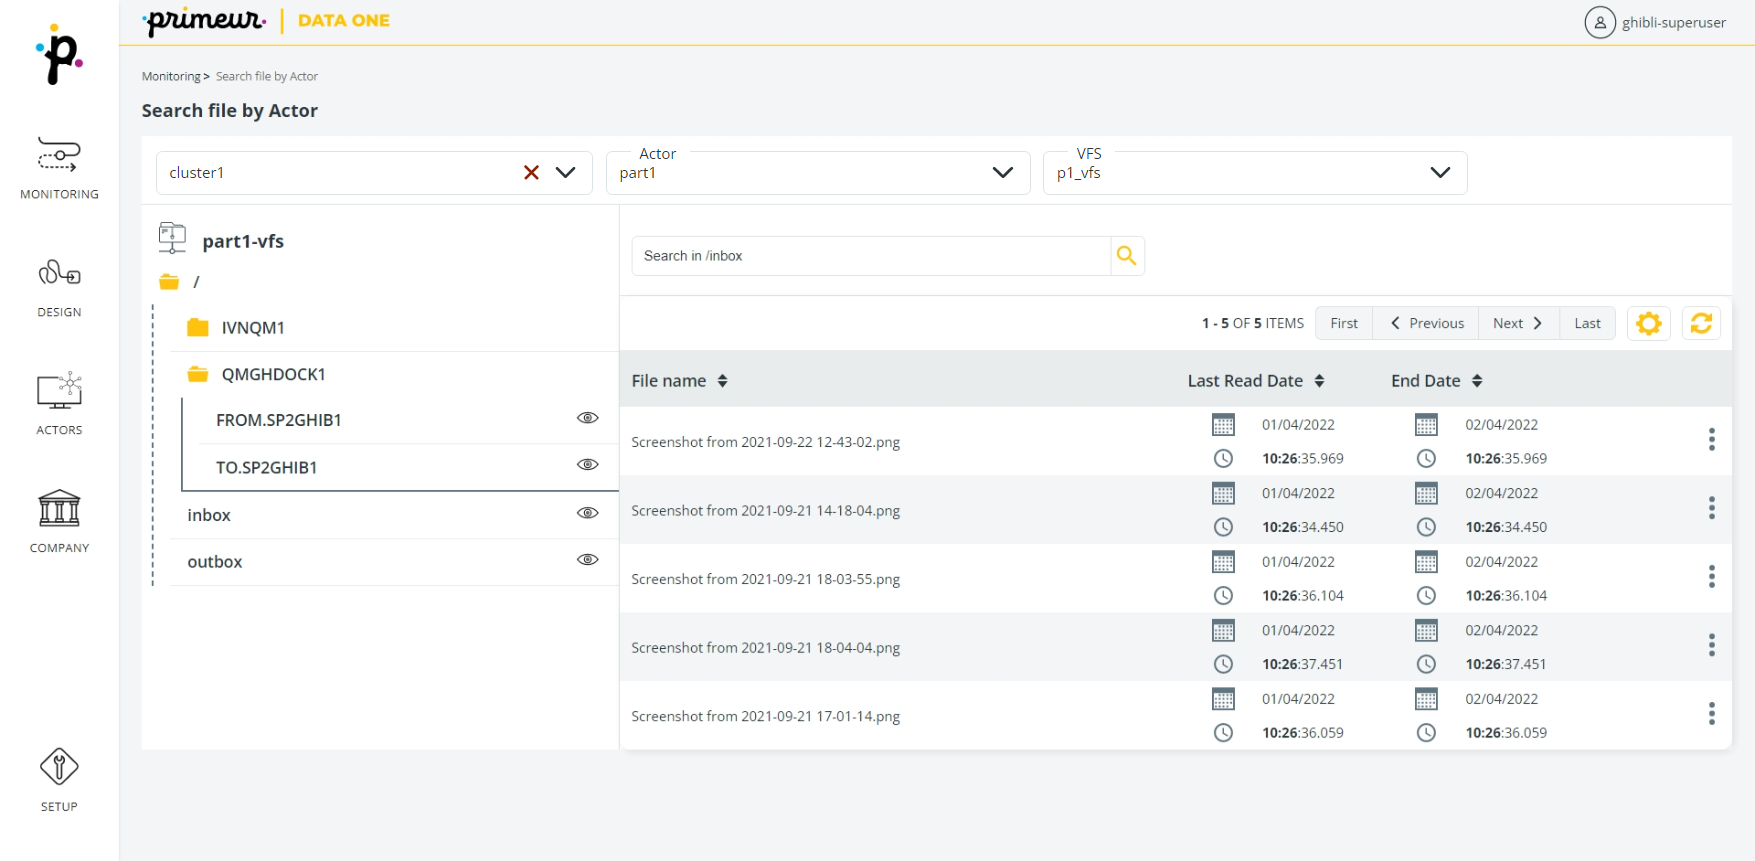Click the Search in /inbox field

871,256
